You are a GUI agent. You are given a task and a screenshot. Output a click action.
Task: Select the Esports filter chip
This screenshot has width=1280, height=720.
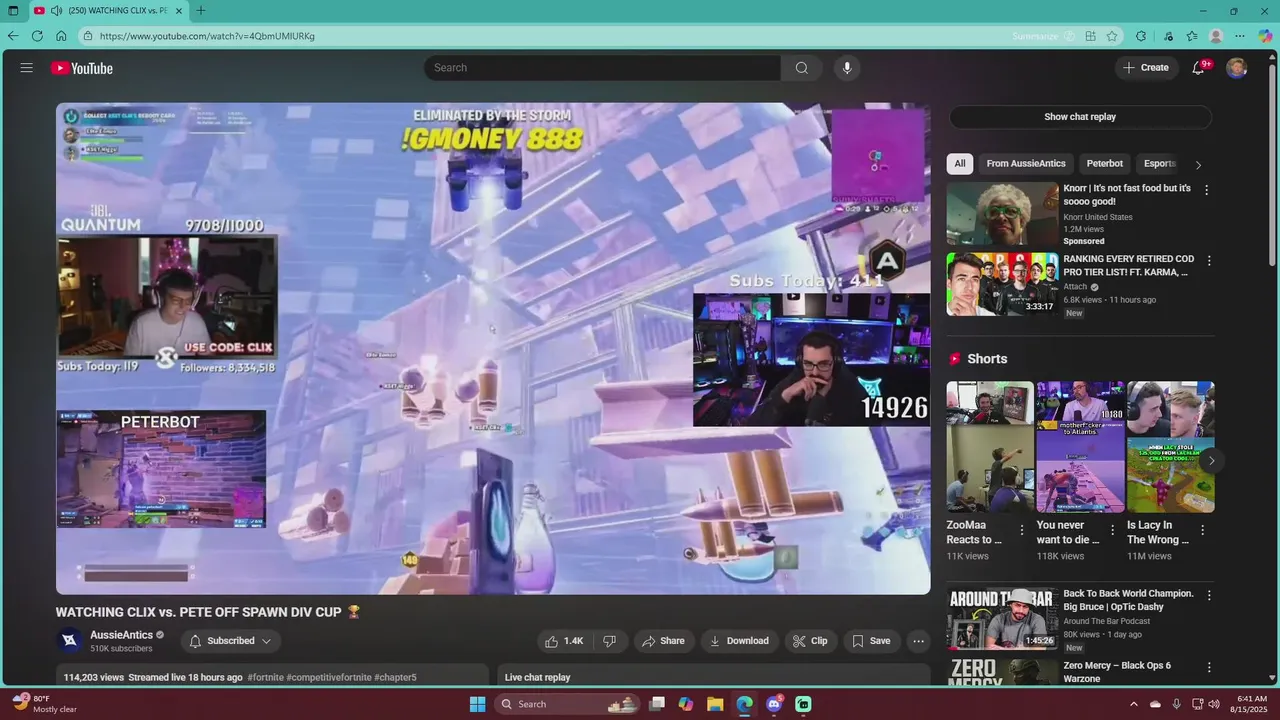tap(1160, 164)
